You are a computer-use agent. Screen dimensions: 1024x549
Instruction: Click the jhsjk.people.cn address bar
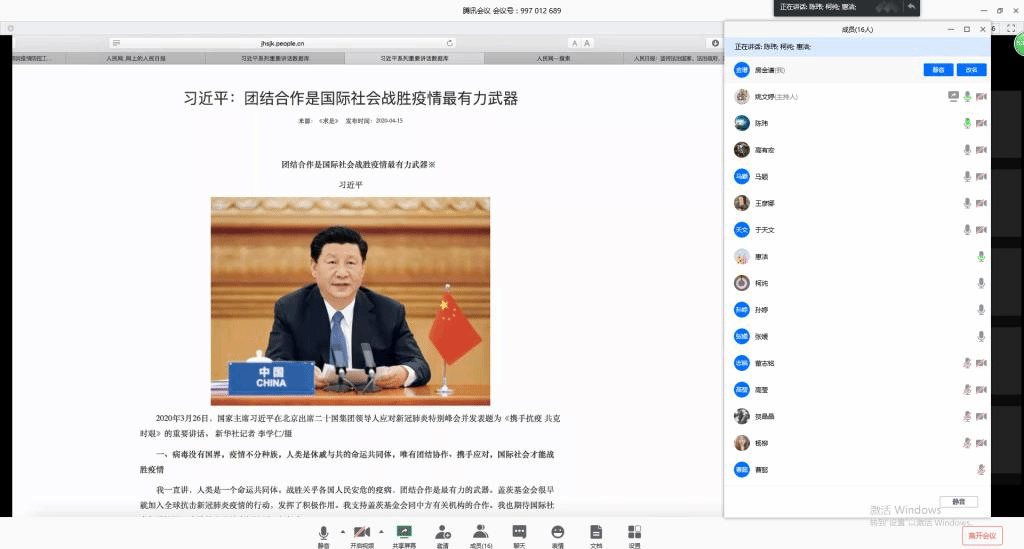[x=283, y=43]
